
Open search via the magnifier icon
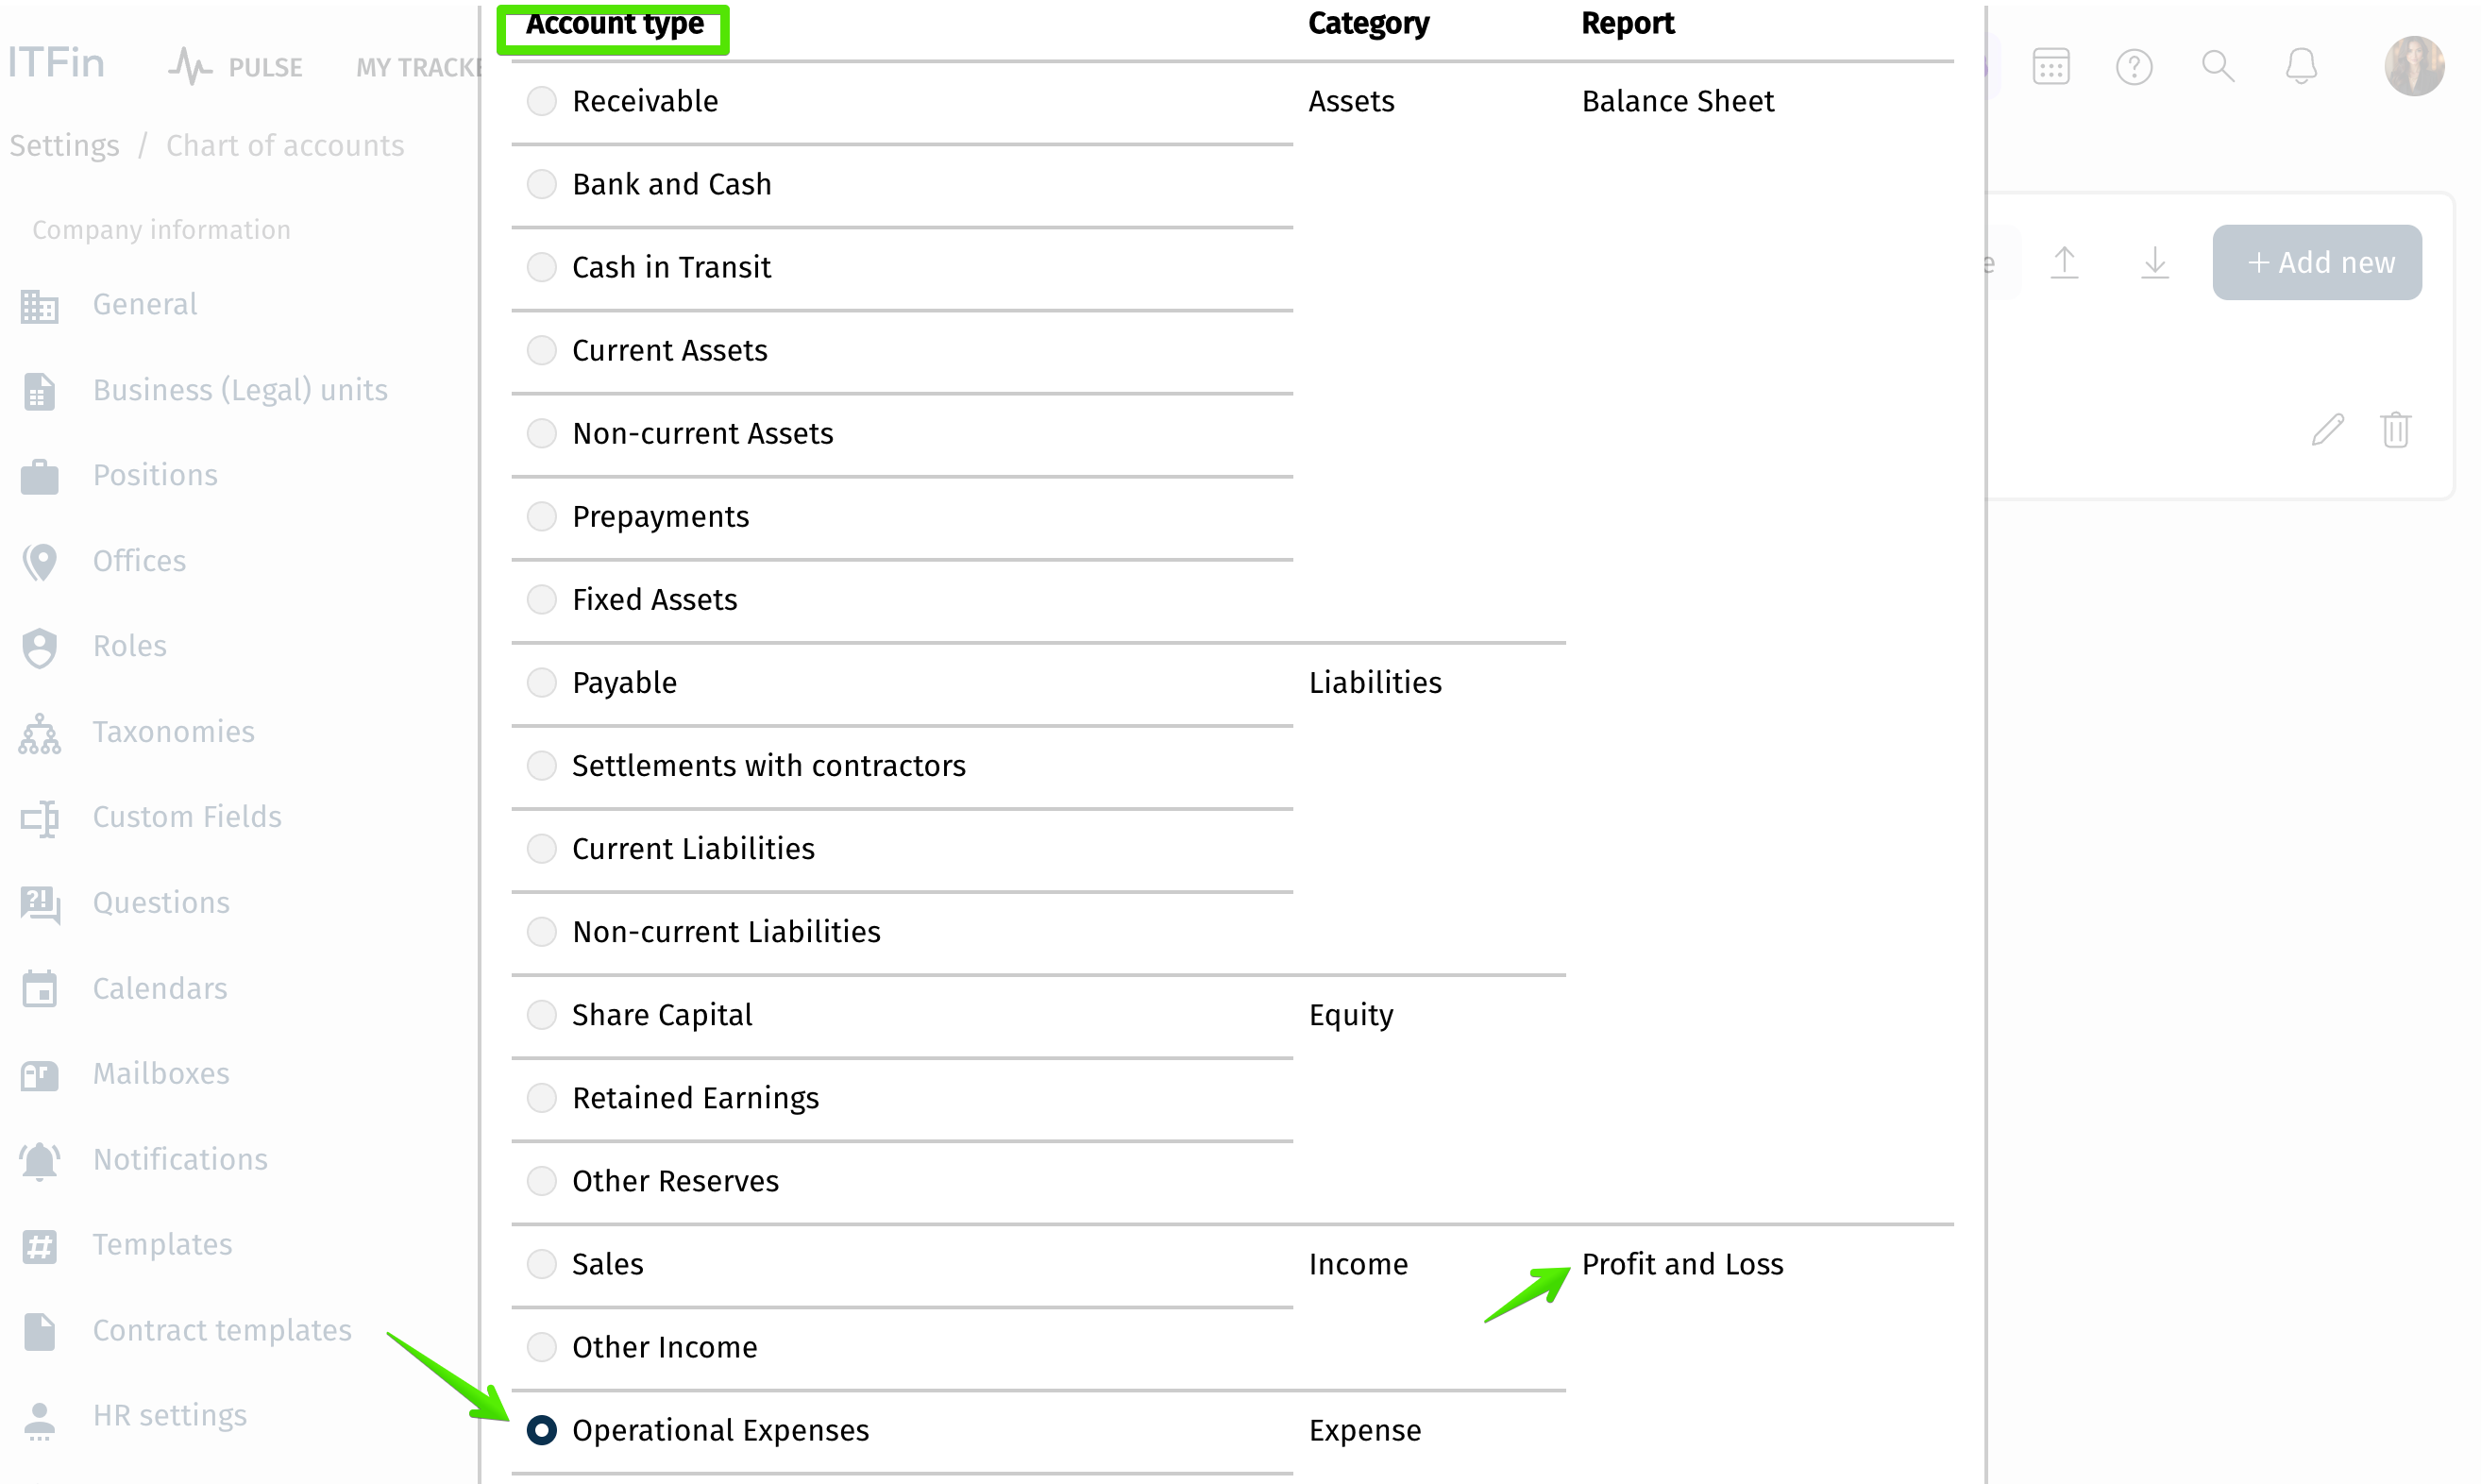pos(2217,67)
